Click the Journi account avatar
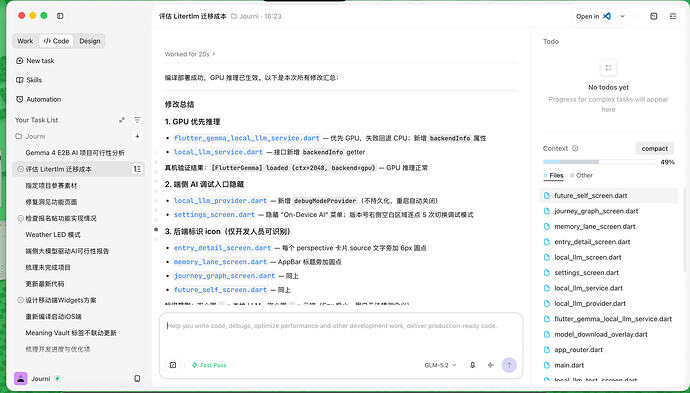 click(21, 378)
